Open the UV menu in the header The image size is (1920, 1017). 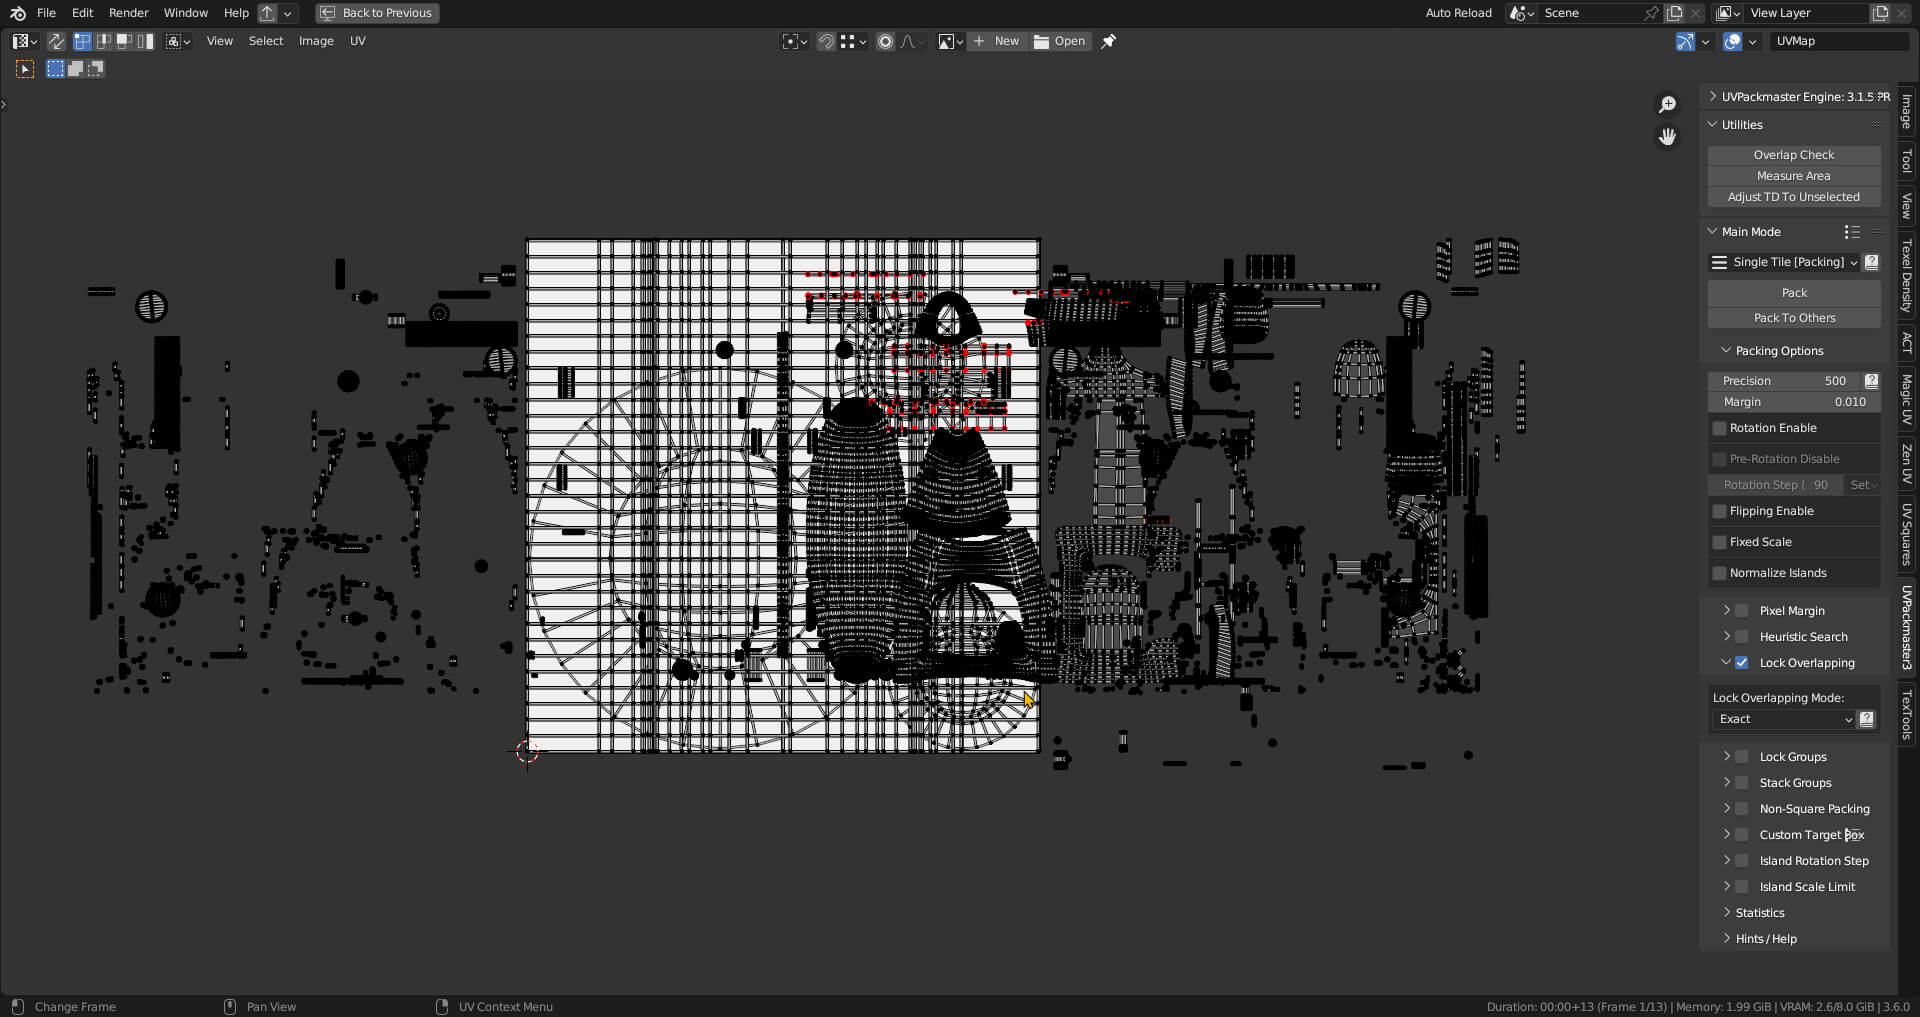[357, 41]
